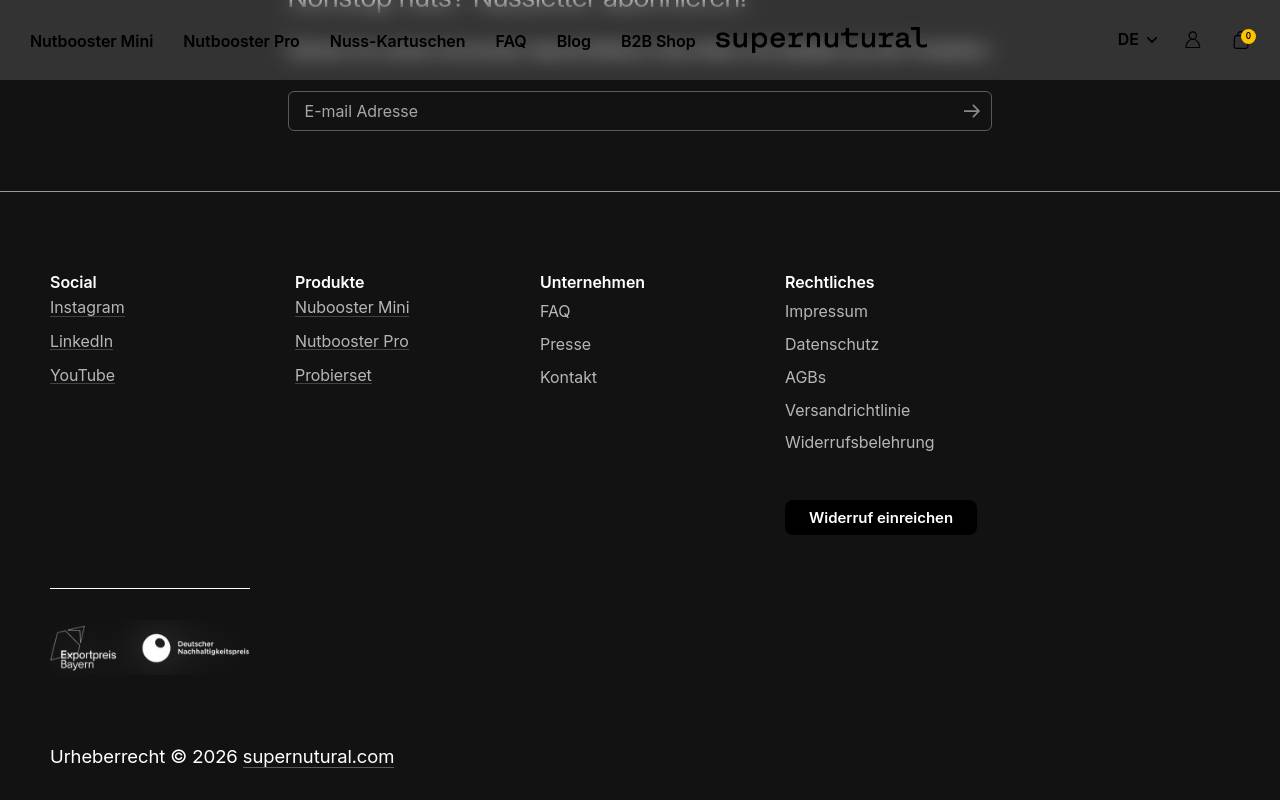Image resolution: width=1280 pixels, height=800 pixels.
Task: Click the Rechtliches column heading
Action: (x=829, y=282)
